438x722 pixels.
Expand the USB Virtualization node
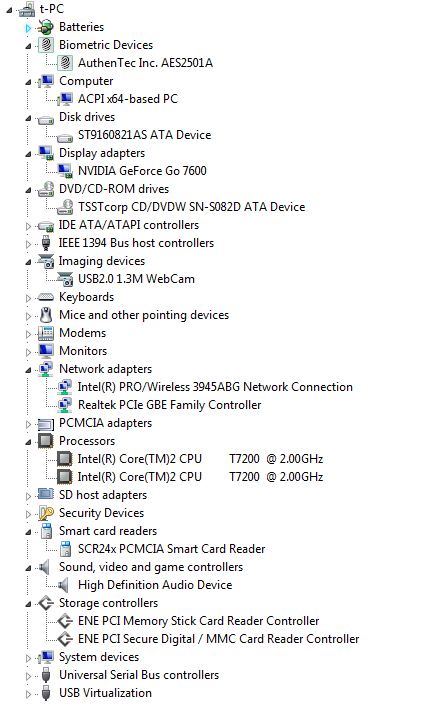28,694
